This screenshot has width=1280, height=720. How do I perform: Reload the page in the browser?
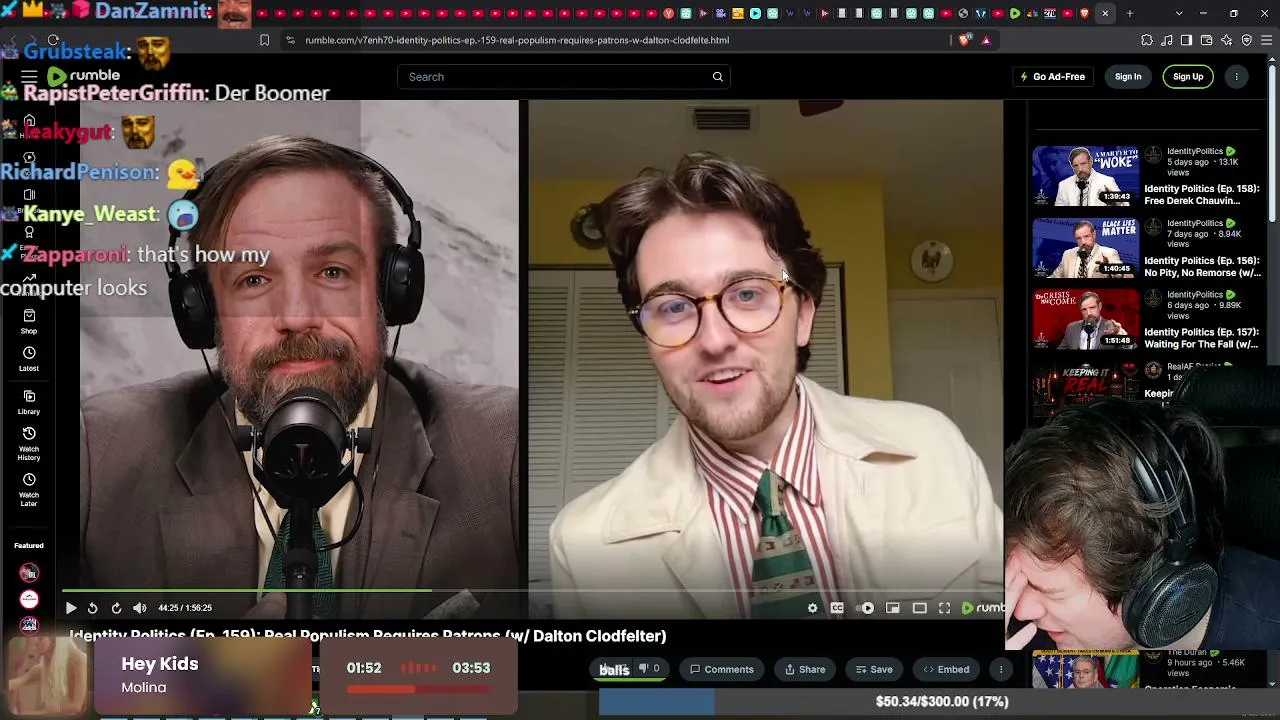pos(53,40)
